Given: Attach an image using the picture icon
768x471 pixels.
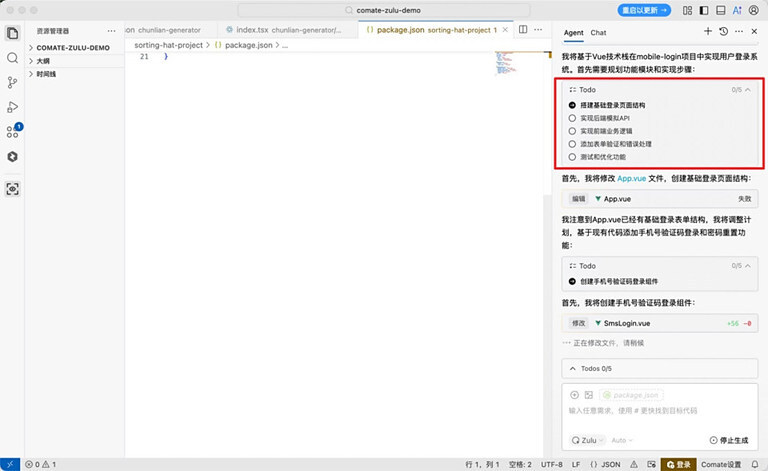Looking at the screenshot, I should click(589, 395).
